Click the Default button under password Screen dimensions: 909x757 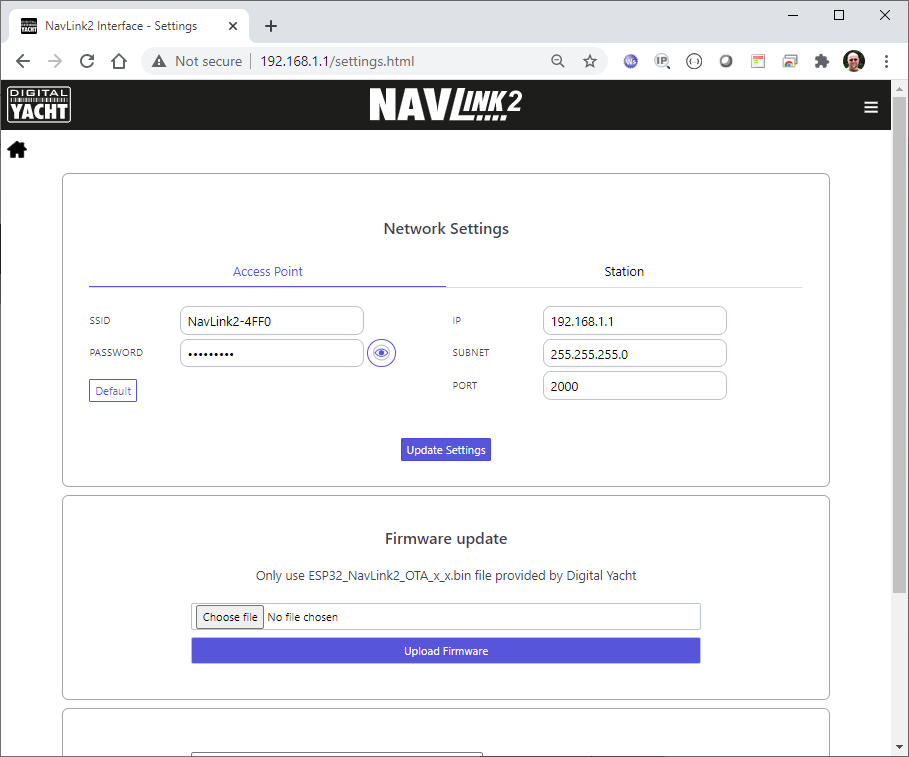[x=113, y=391]
